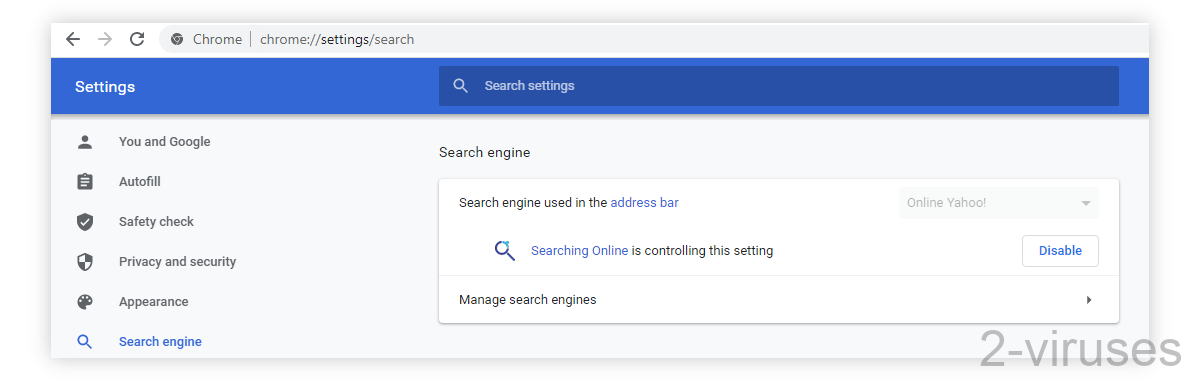
Task: Open Privacy and security section
Action: [178, 262]
